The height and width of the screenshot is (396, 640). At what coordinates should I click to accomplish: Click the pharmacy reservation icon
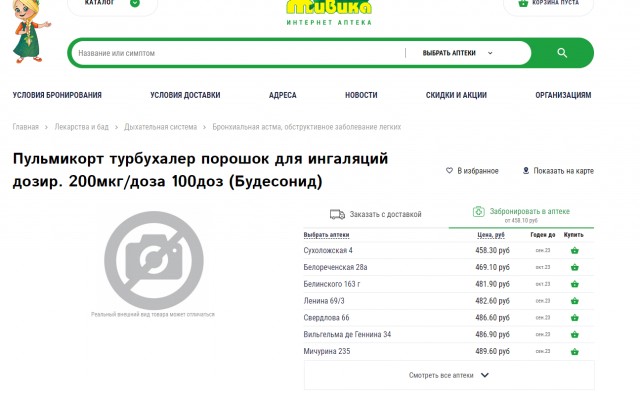point(478,211)
